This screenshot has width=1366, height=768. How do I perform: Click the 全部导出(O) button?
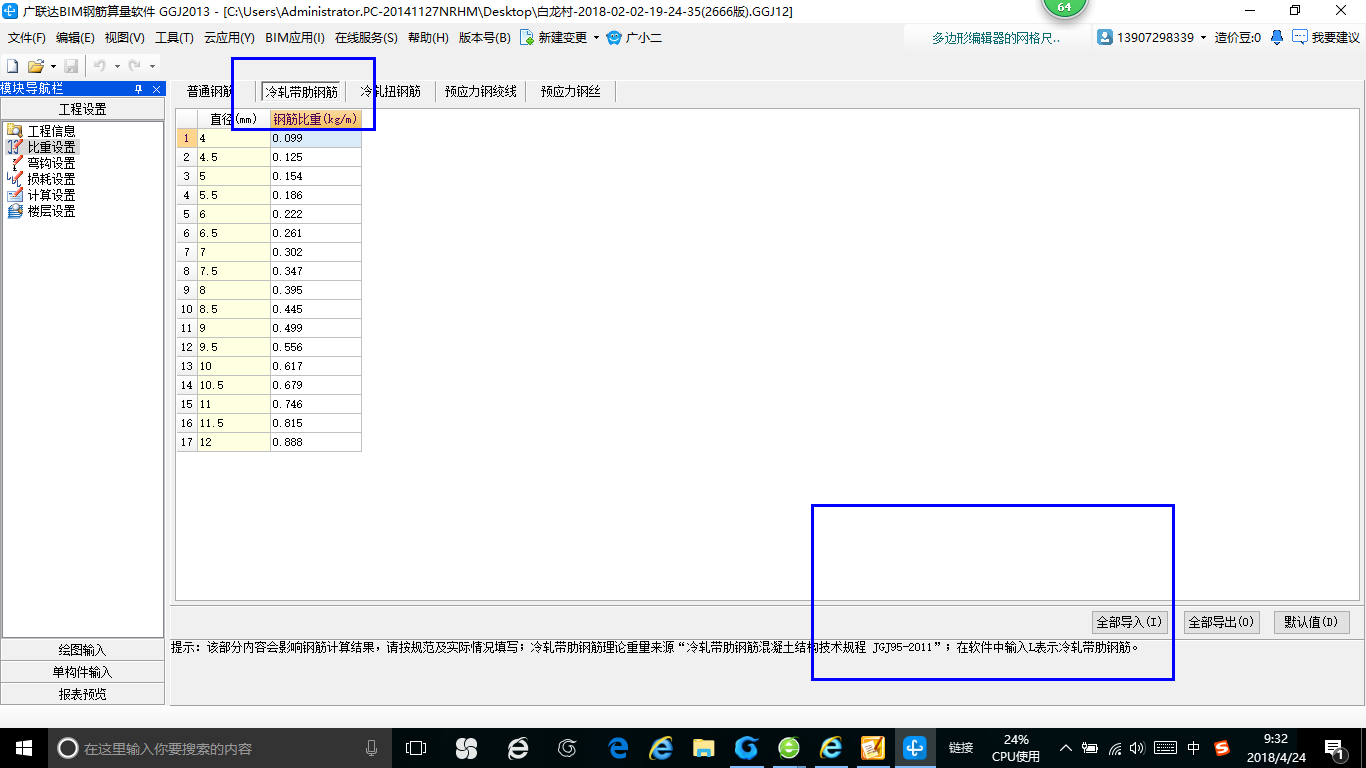coord(1221,622)
